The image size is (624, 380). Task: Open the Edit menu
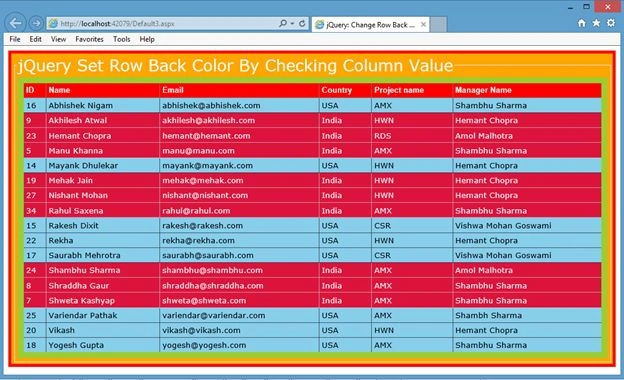click(35, 39)
